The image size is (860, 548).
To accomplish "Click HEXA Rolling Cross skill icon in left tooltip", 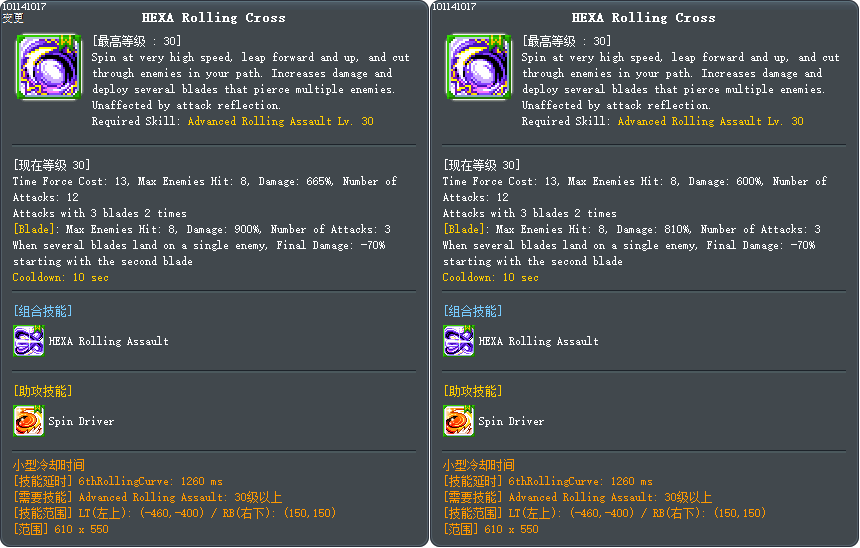I will coord(48,67).
